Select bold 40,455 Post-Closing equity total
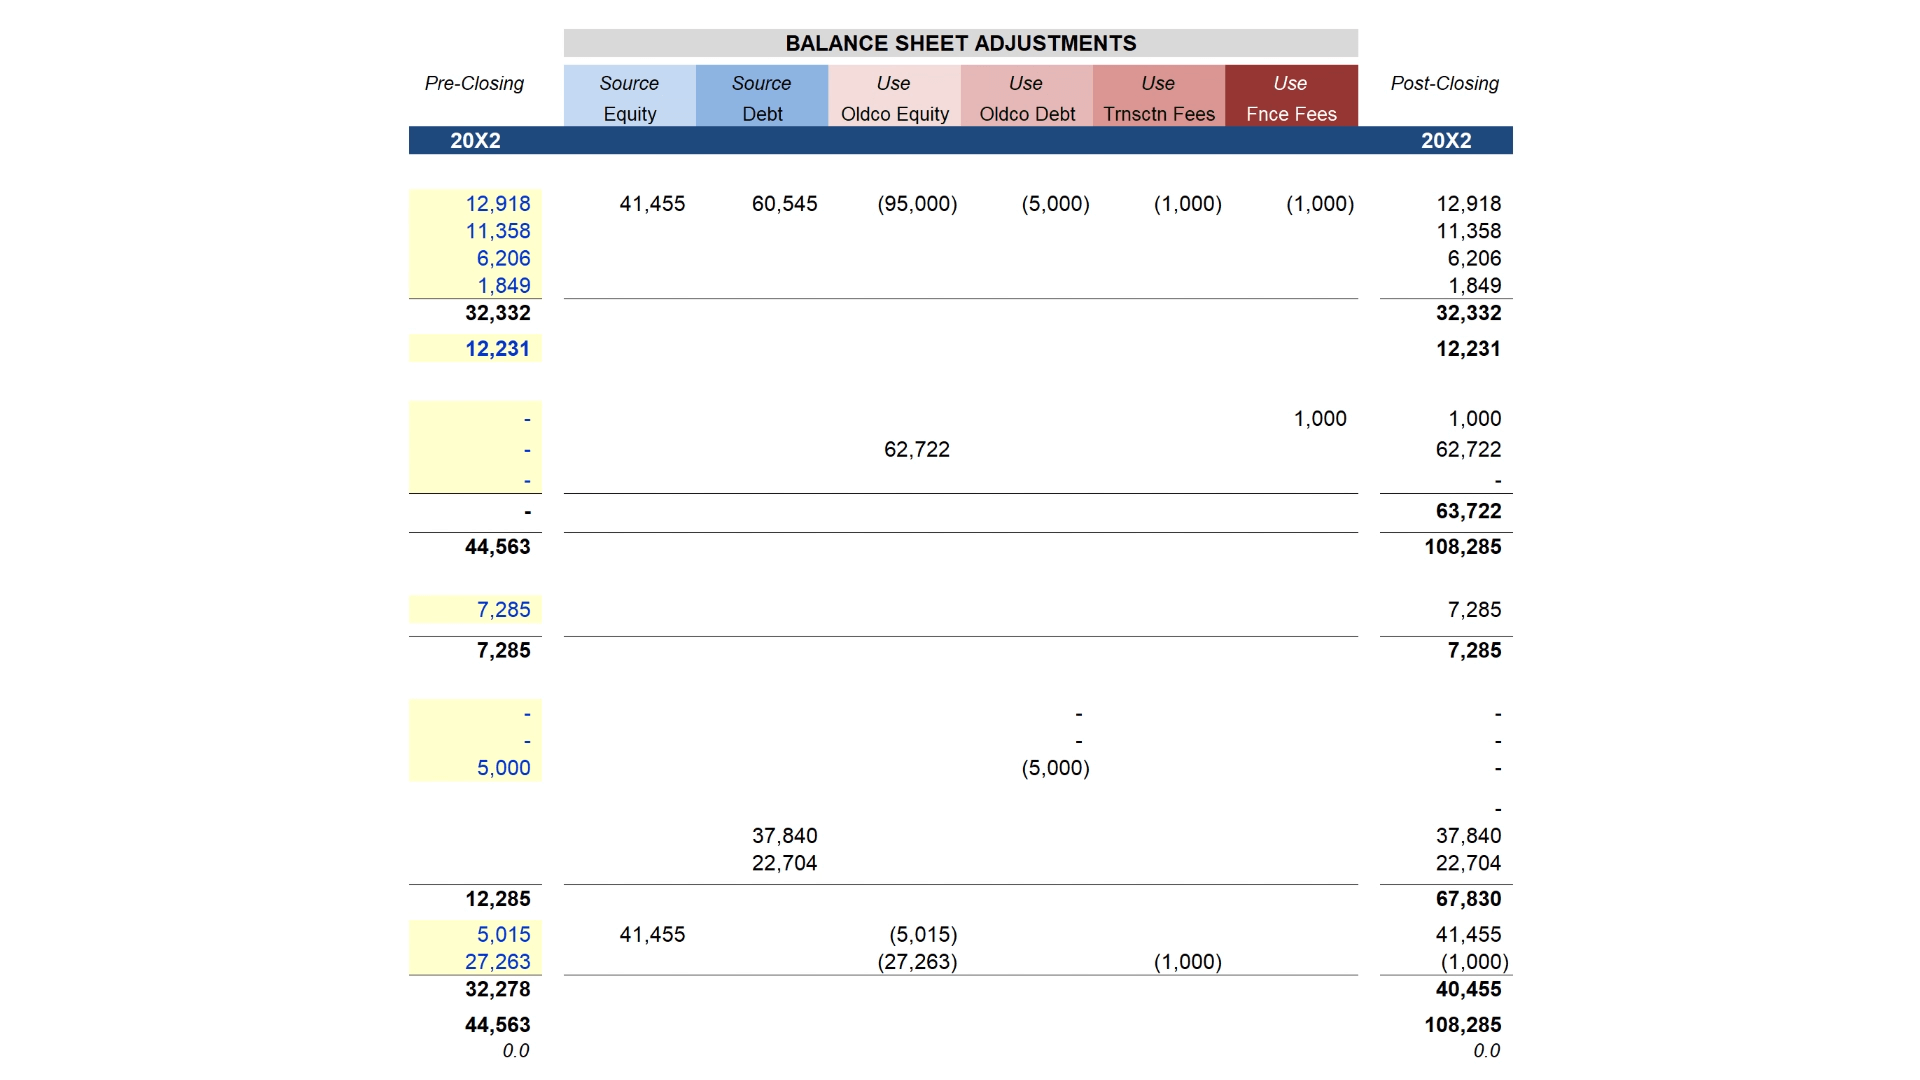Screen dimensions: 1920x1080 click(x=1468, y=989)
